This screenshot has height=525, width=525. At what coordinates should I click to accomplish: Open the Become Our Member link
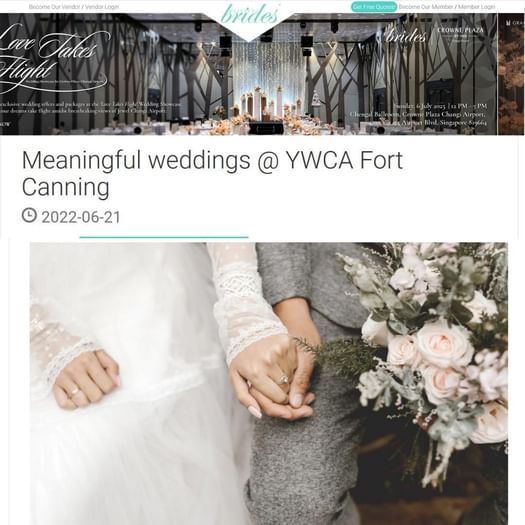pos(426,7)
